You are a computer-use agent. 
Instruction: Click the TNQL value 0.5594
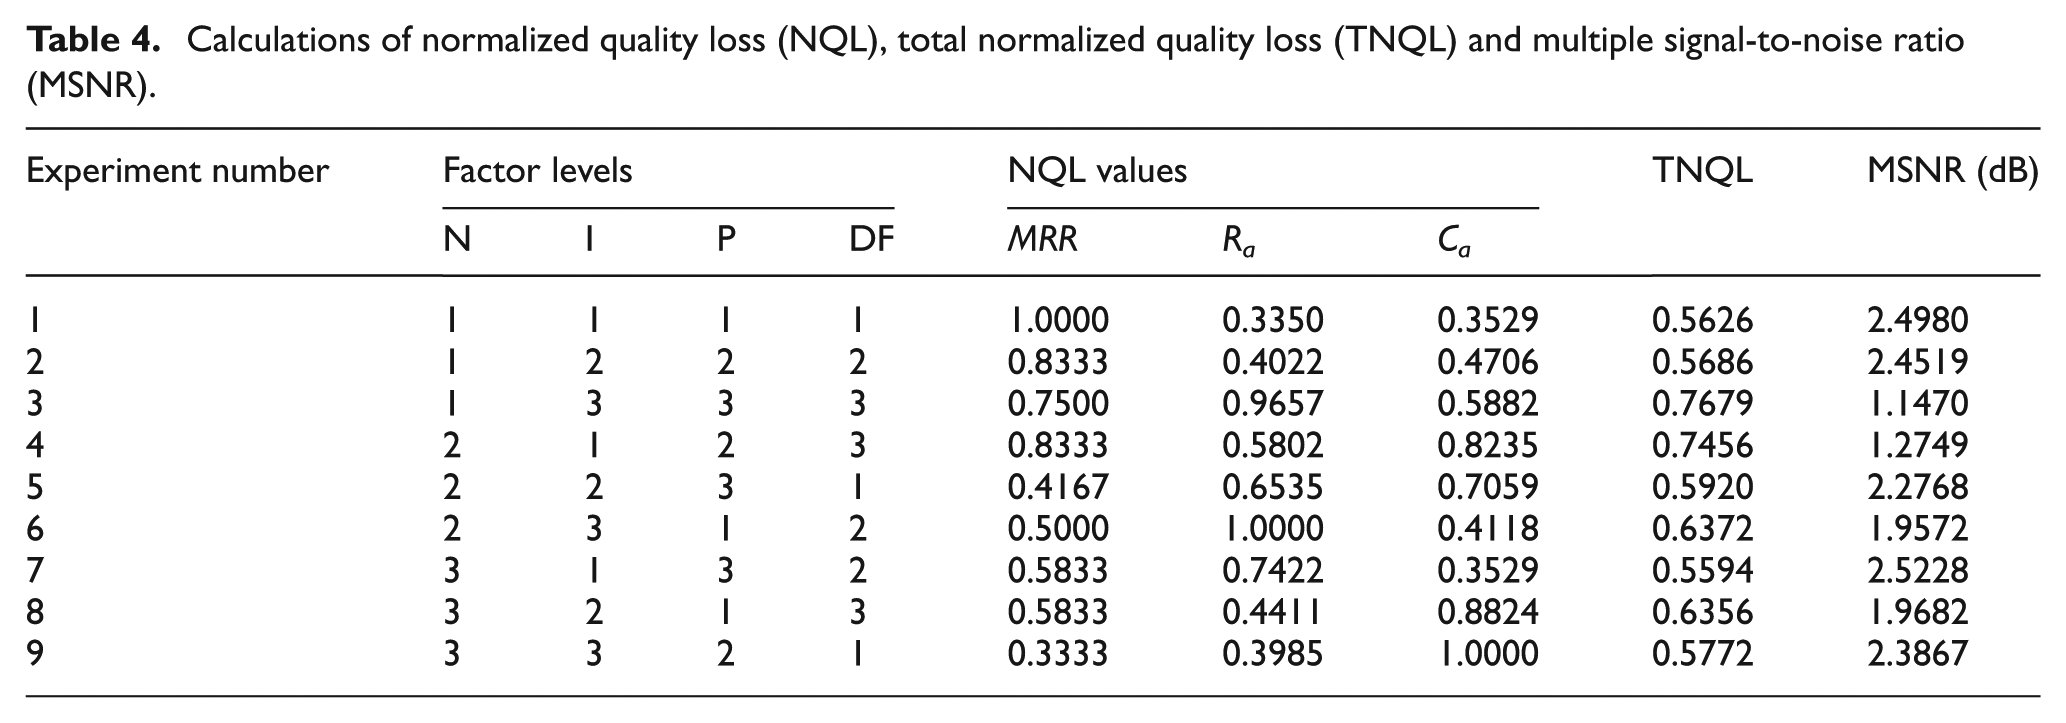tap(1702, 570)
